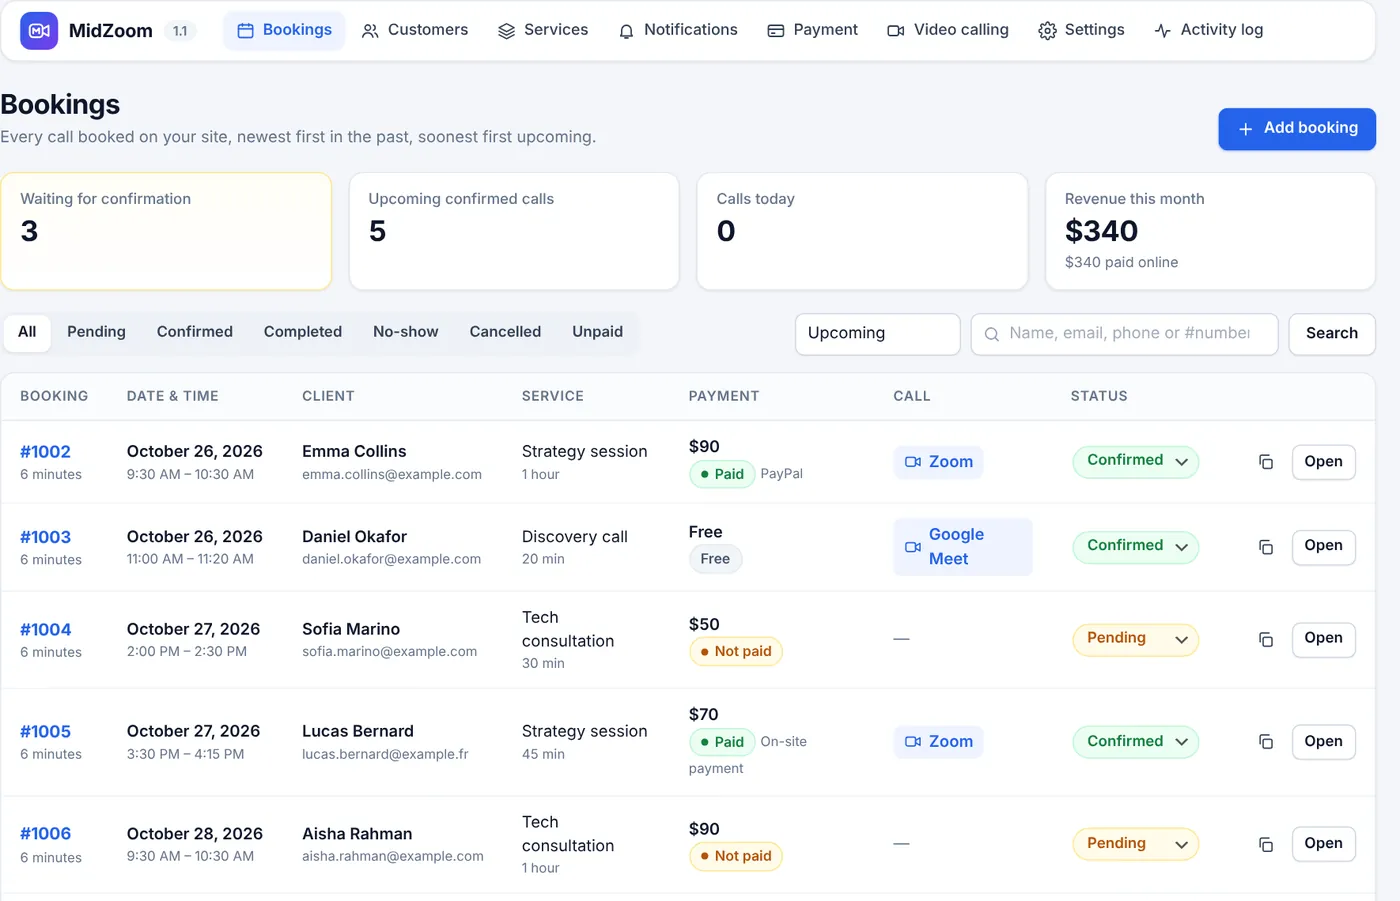Click the Not paid badge for Aisha Rahman
1400x901 pixels.
736,856
